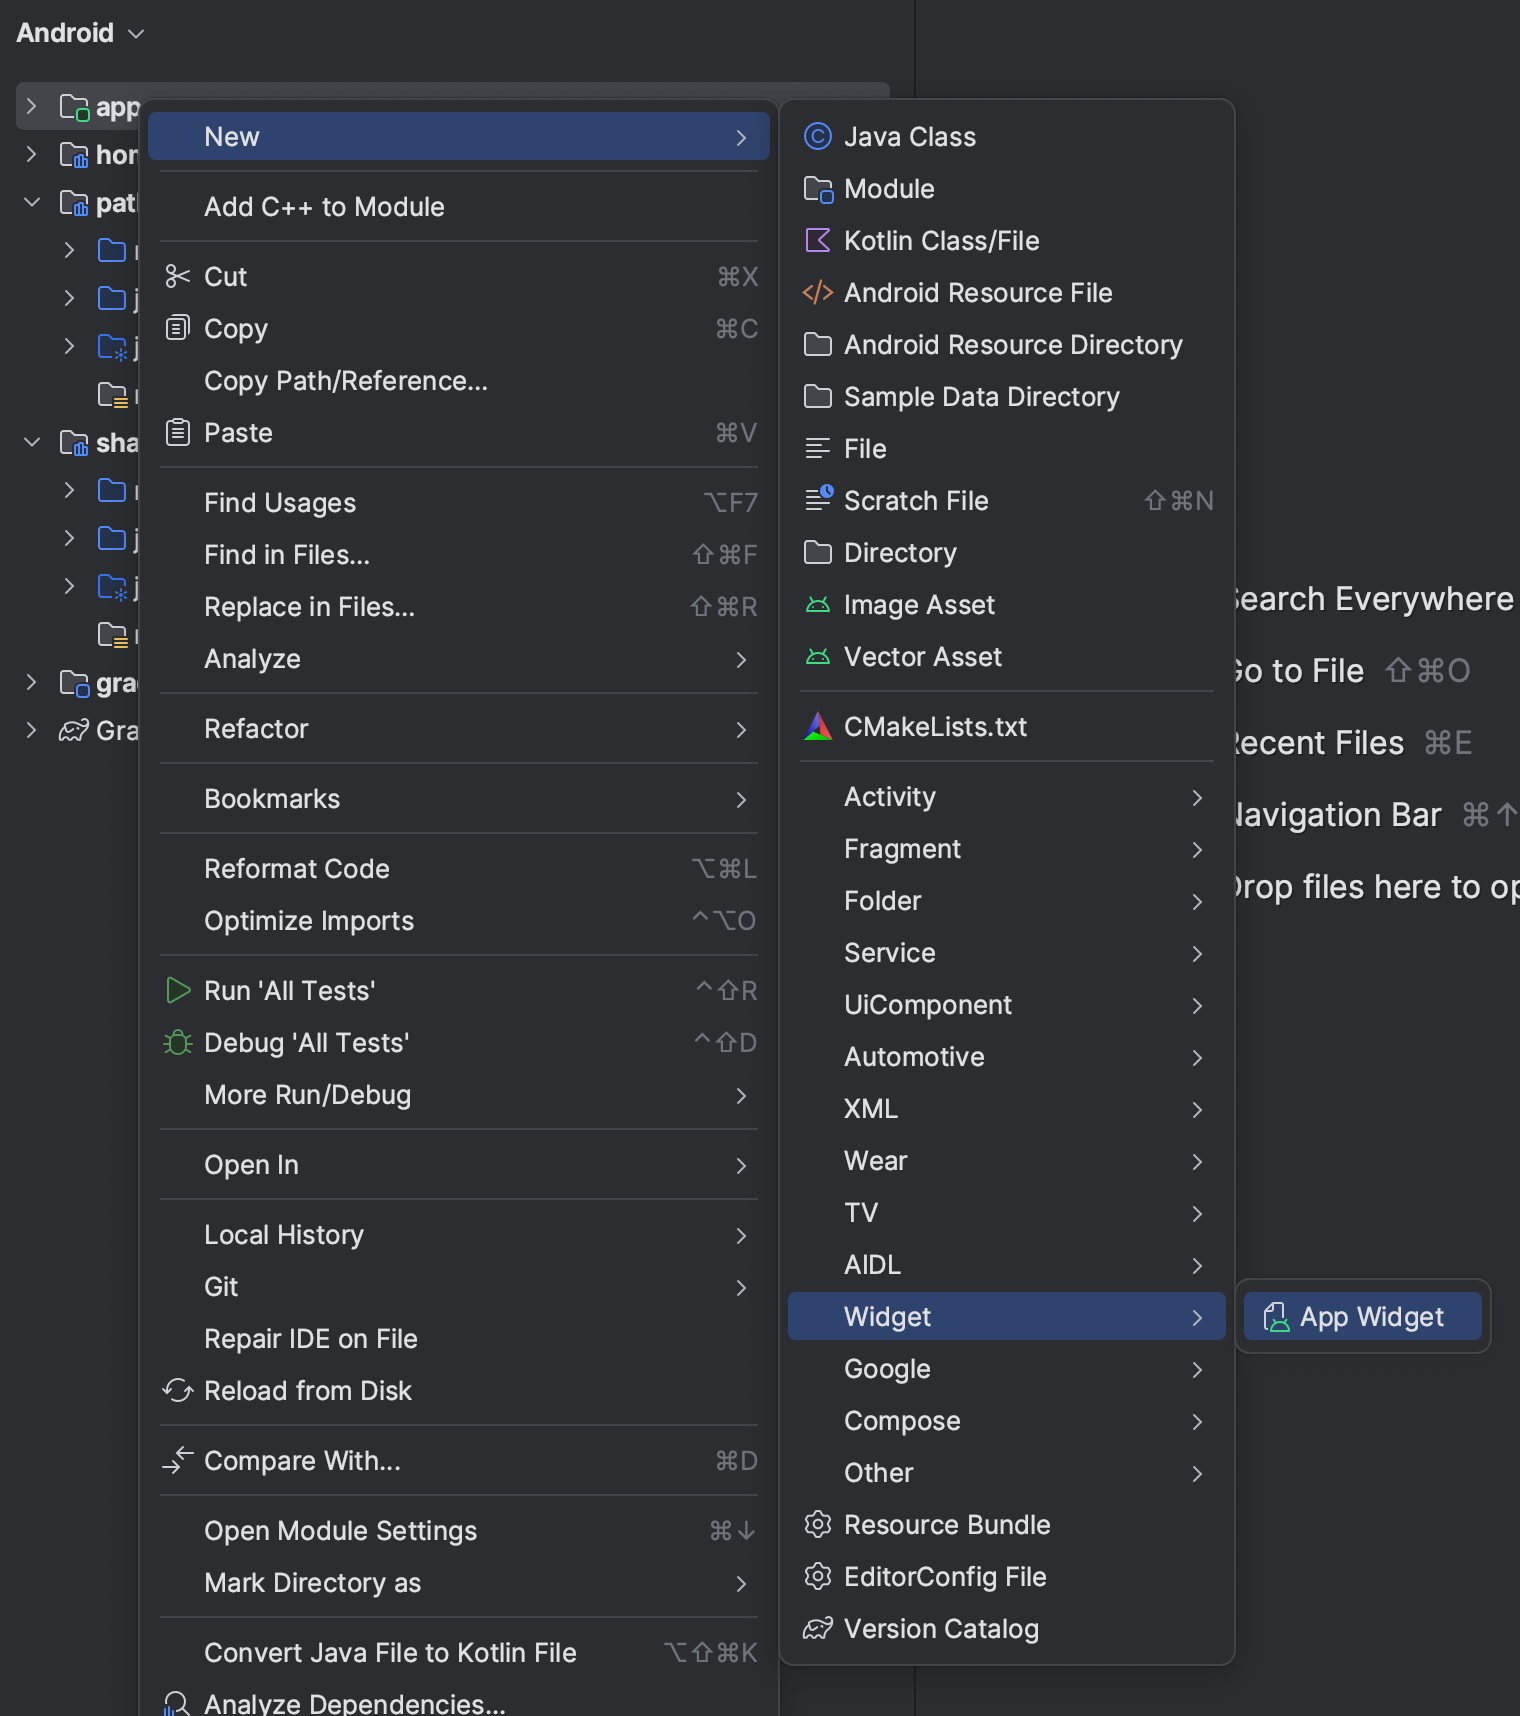Click the Vector Asset android icon

click(x=818, y=657)
